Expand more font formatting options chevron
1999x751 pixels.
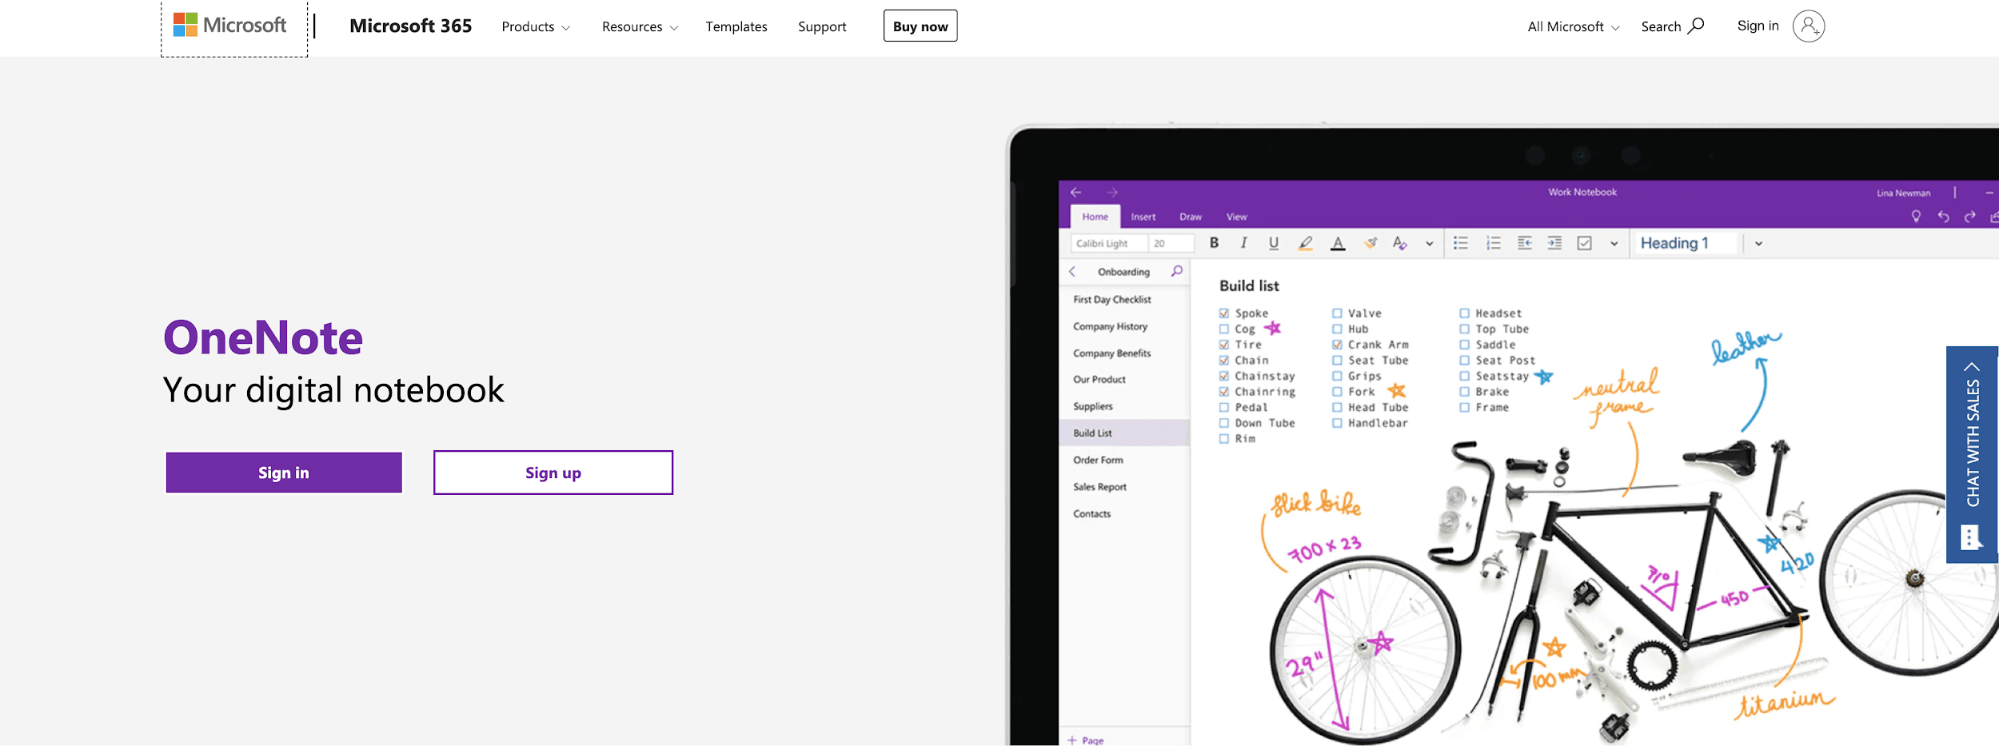tap(1429, 244)
